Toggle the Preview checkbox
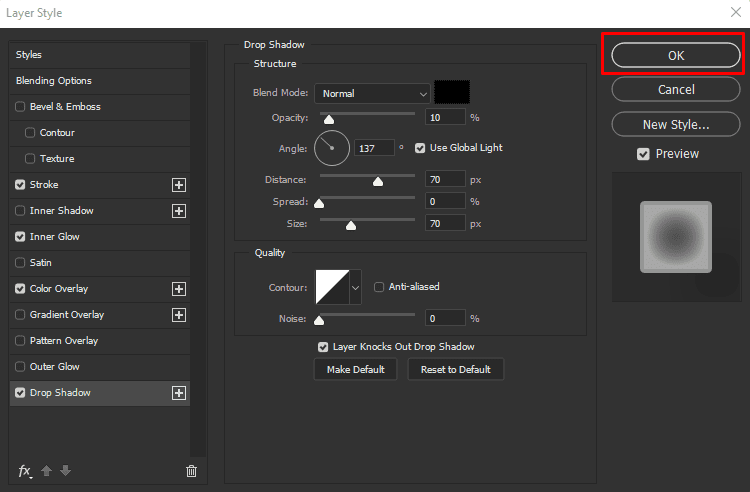The image size is (750, 492). click(643, 154)
